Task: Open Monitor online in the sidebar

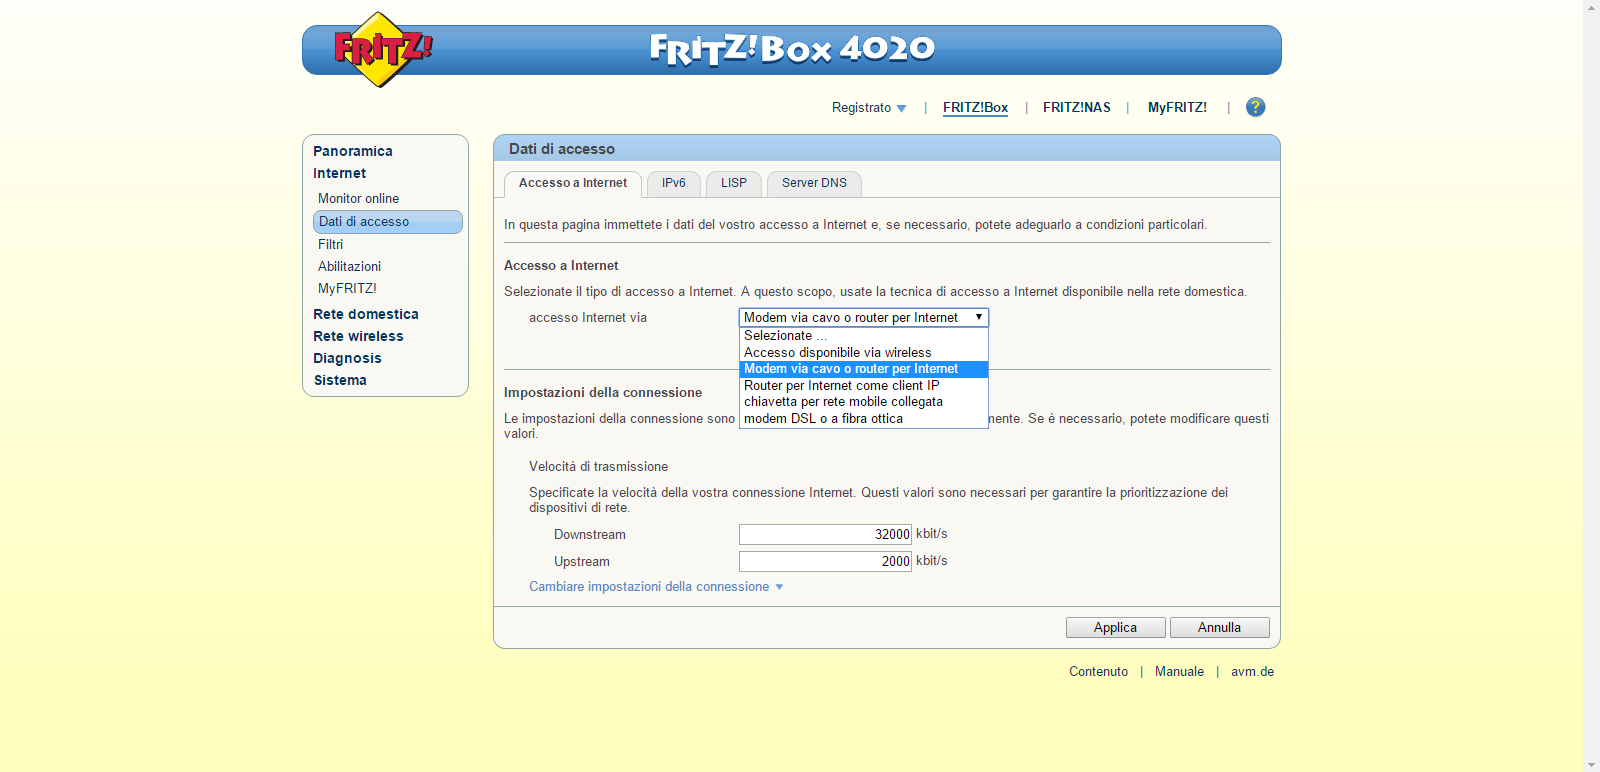Action: 358,199
